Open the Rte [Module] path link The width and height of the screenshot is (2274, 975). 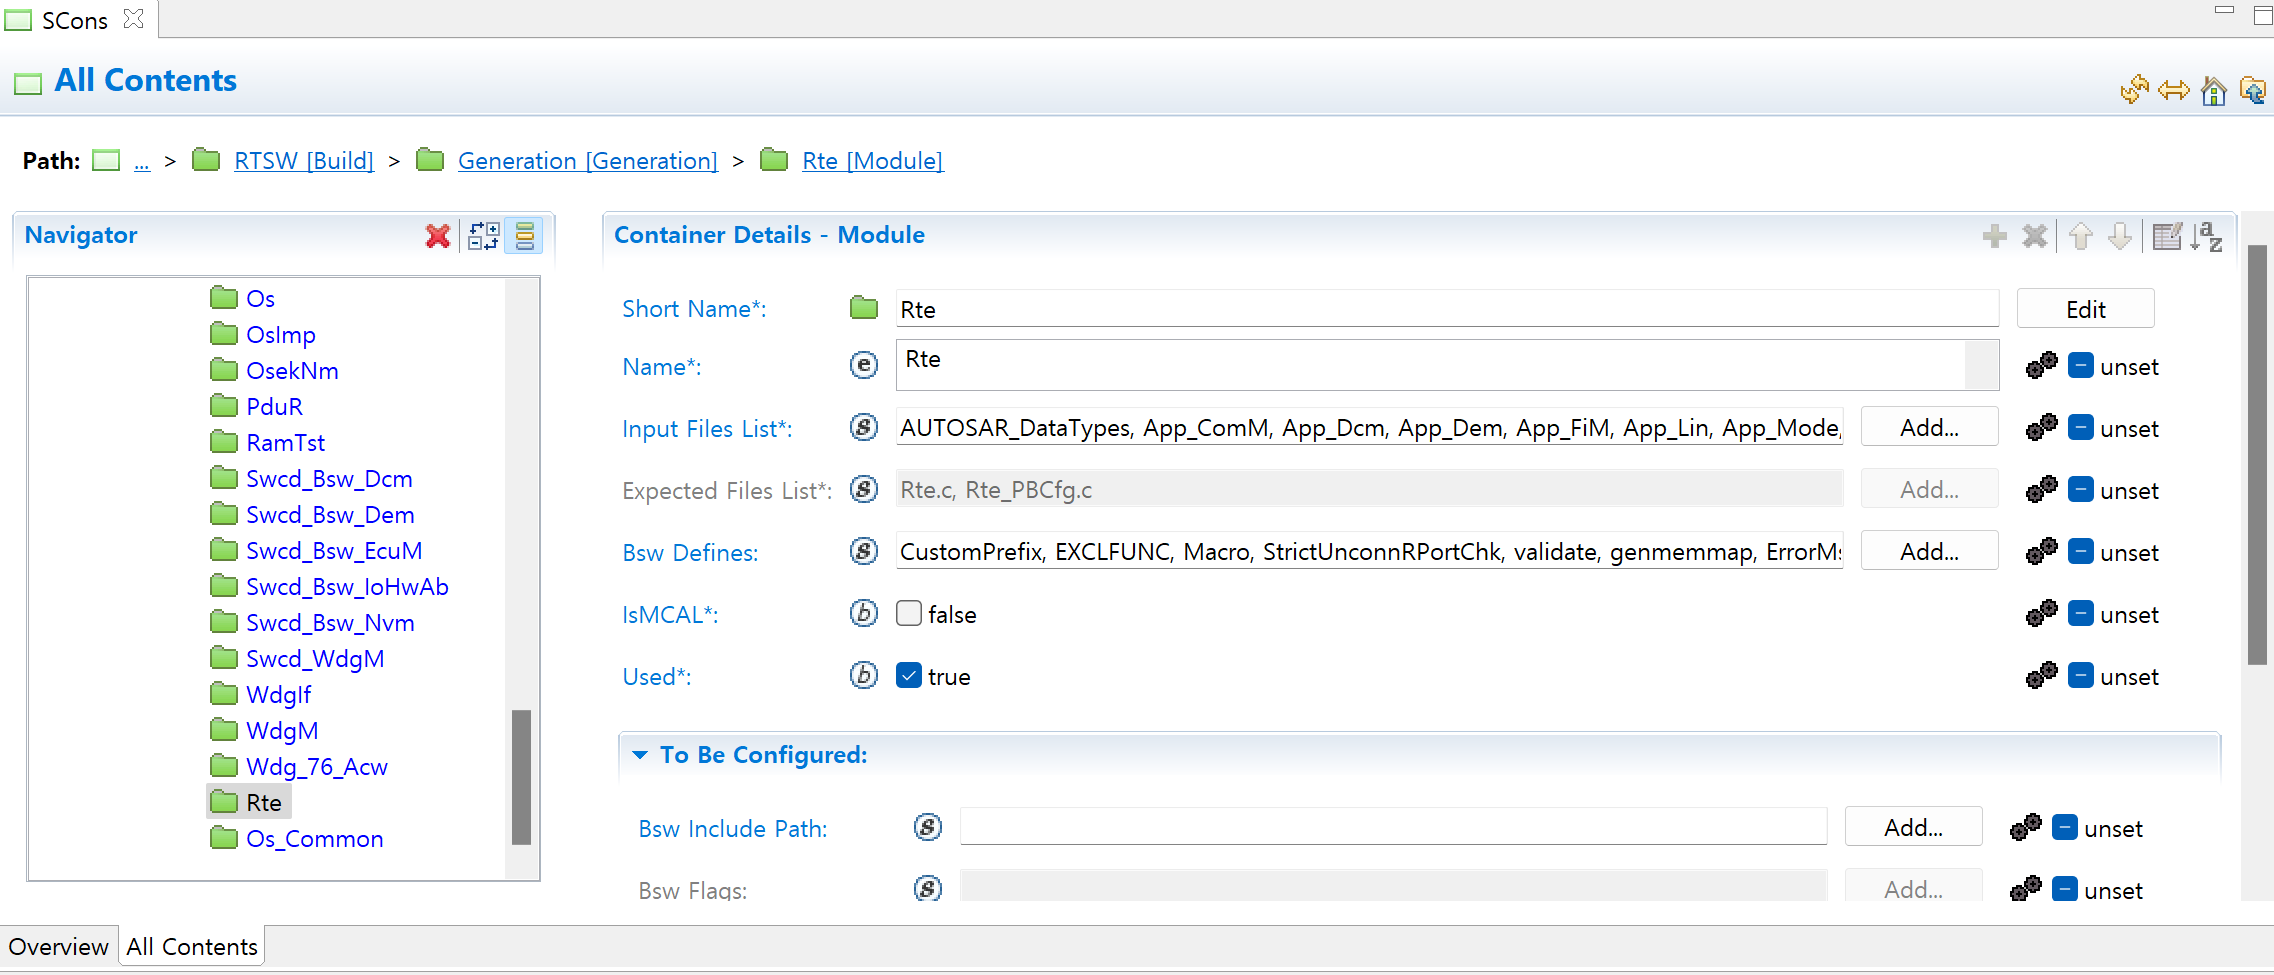[x=872, y=161]
